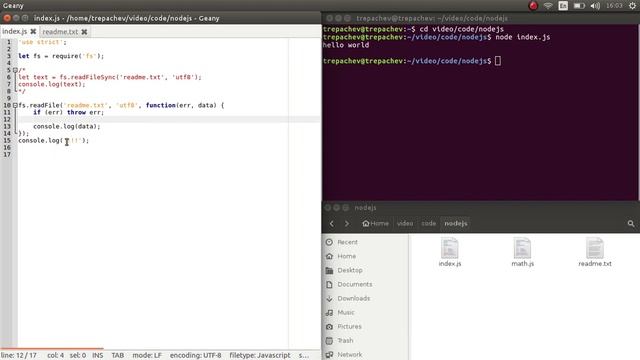
Task: Open the battery indicator menu
Action: (579, 6)
